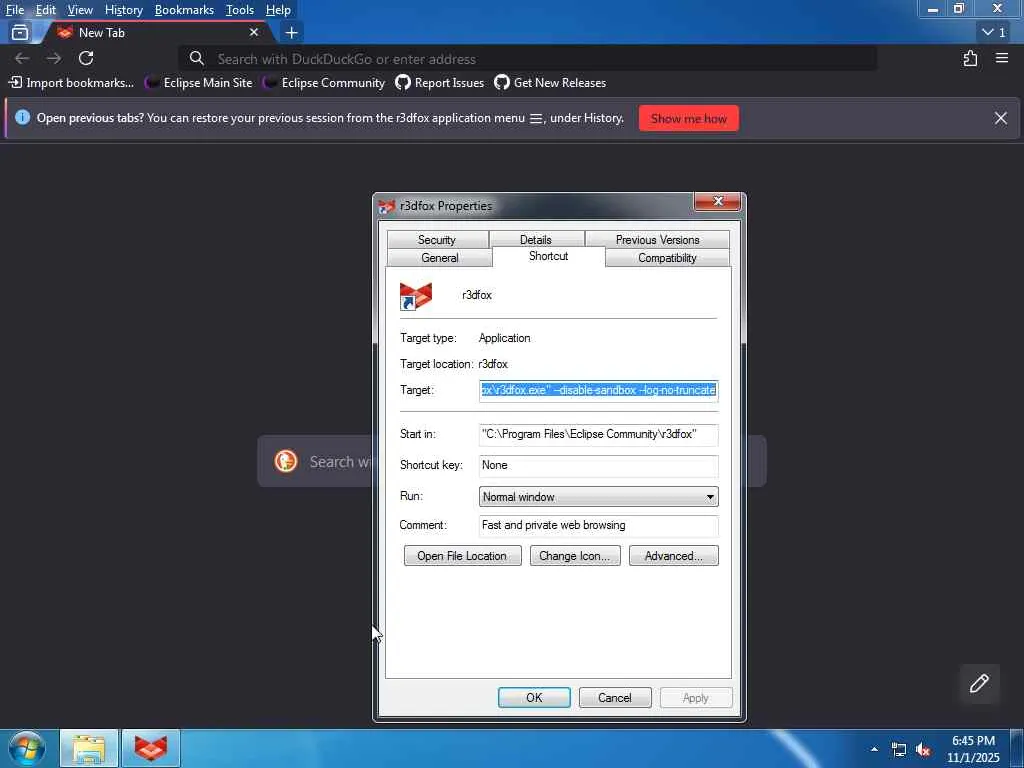Click the forward navigation arrow

pyautogui.click(x=54, y=58)
